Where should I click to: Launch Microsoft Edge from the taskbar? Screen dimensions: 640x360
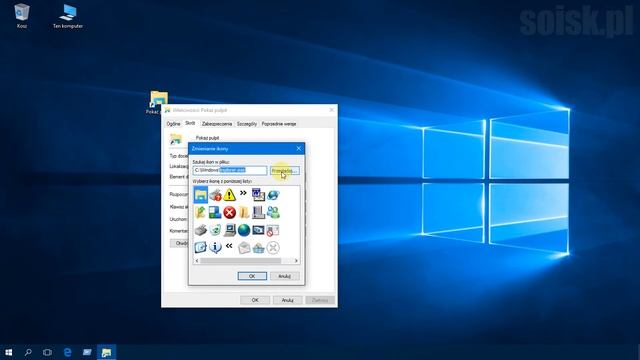[x=67, y=352]
